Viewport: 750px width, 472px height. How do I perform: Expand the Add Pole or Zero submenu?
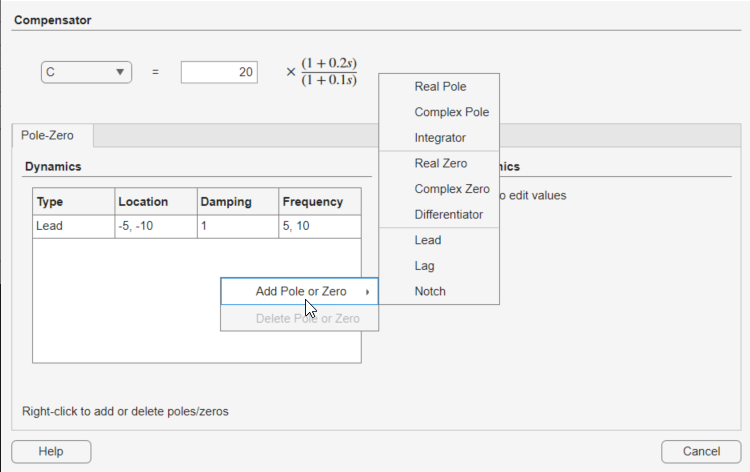(x=300, y=291)
